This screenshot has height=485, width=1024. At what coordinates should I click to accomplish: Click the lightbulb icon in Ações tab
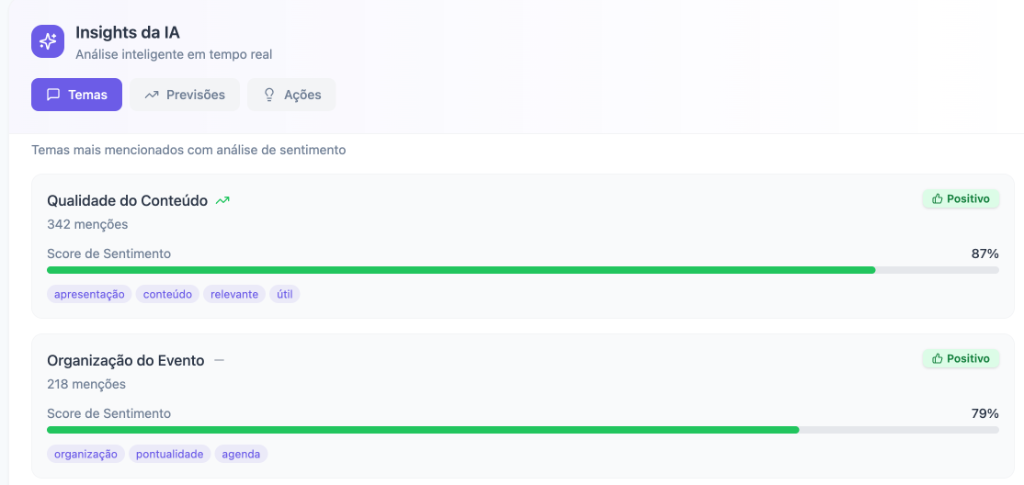[269, 95]
